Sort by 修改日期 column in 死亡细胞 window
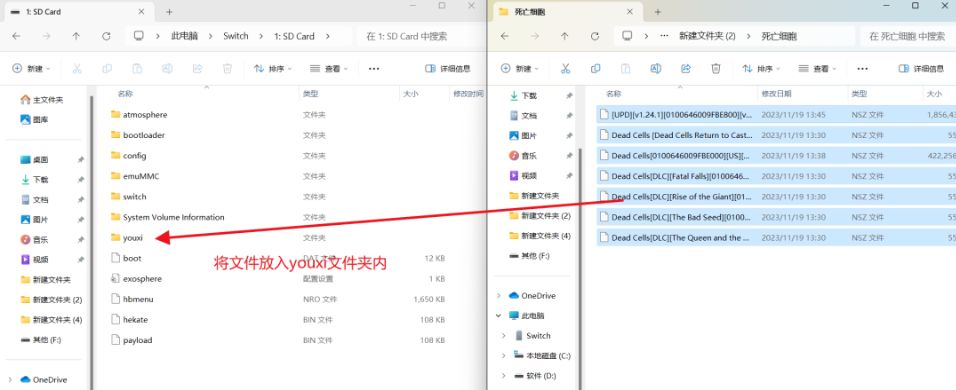The height and width of the screenshot is (390, 956). tap(776, 94)
